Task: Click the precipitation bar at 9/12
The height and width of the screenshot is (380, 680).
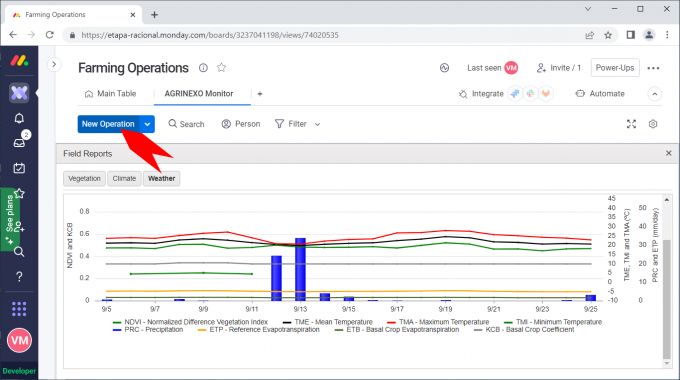Action: [276, 278]
